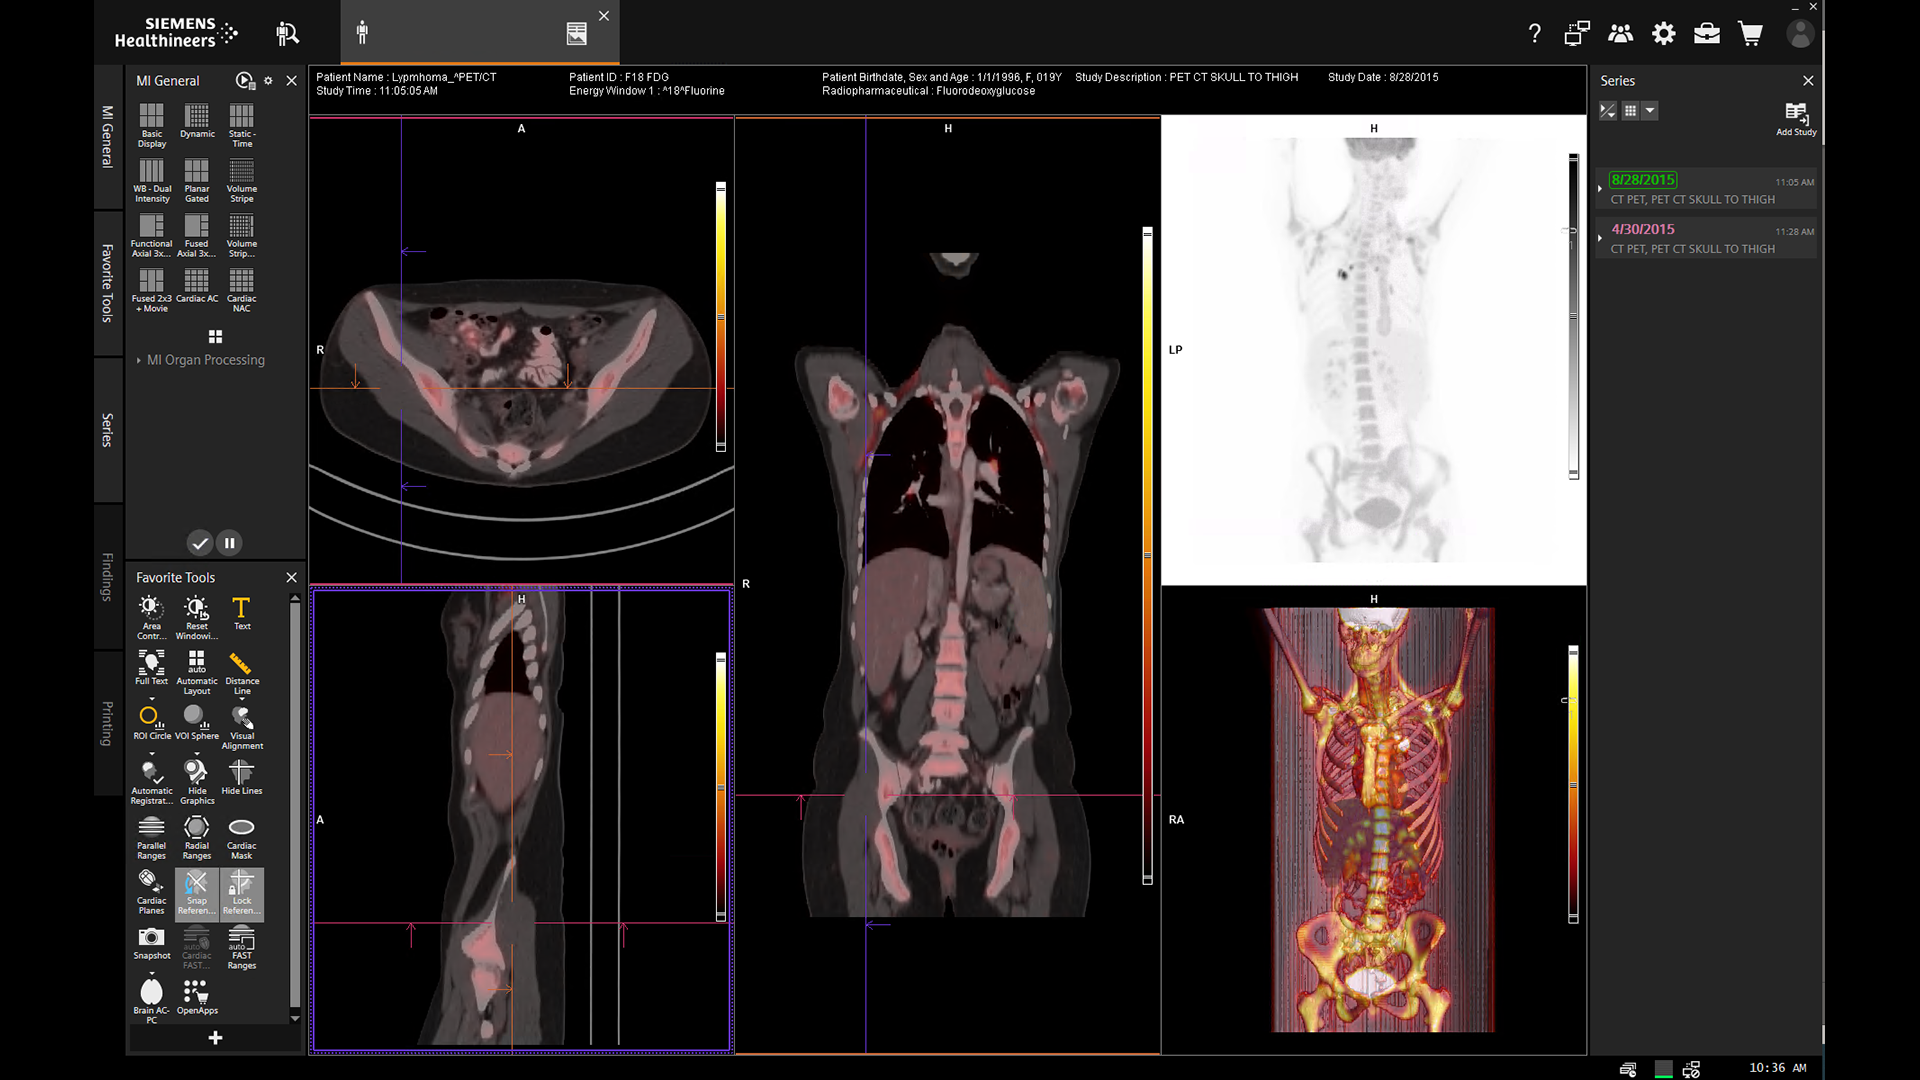
Task: Take a Snapshot with camera icon
Action: point(151,941)
